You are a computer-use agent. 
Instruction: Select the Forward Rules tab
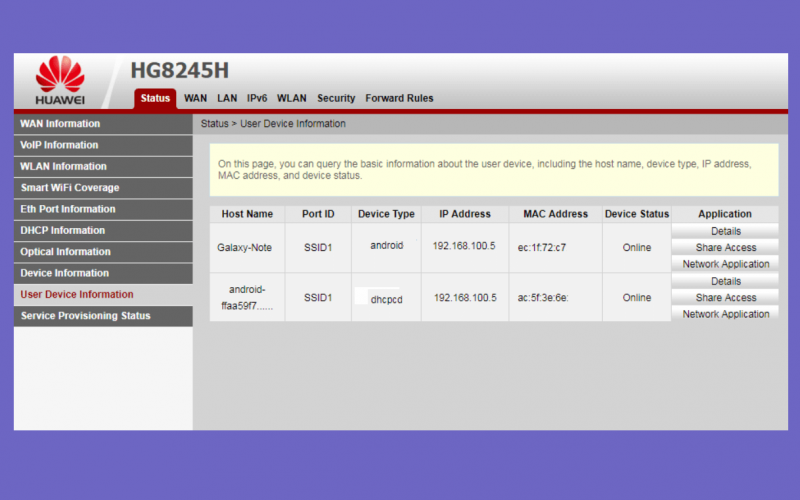click(x=399, y=98)
